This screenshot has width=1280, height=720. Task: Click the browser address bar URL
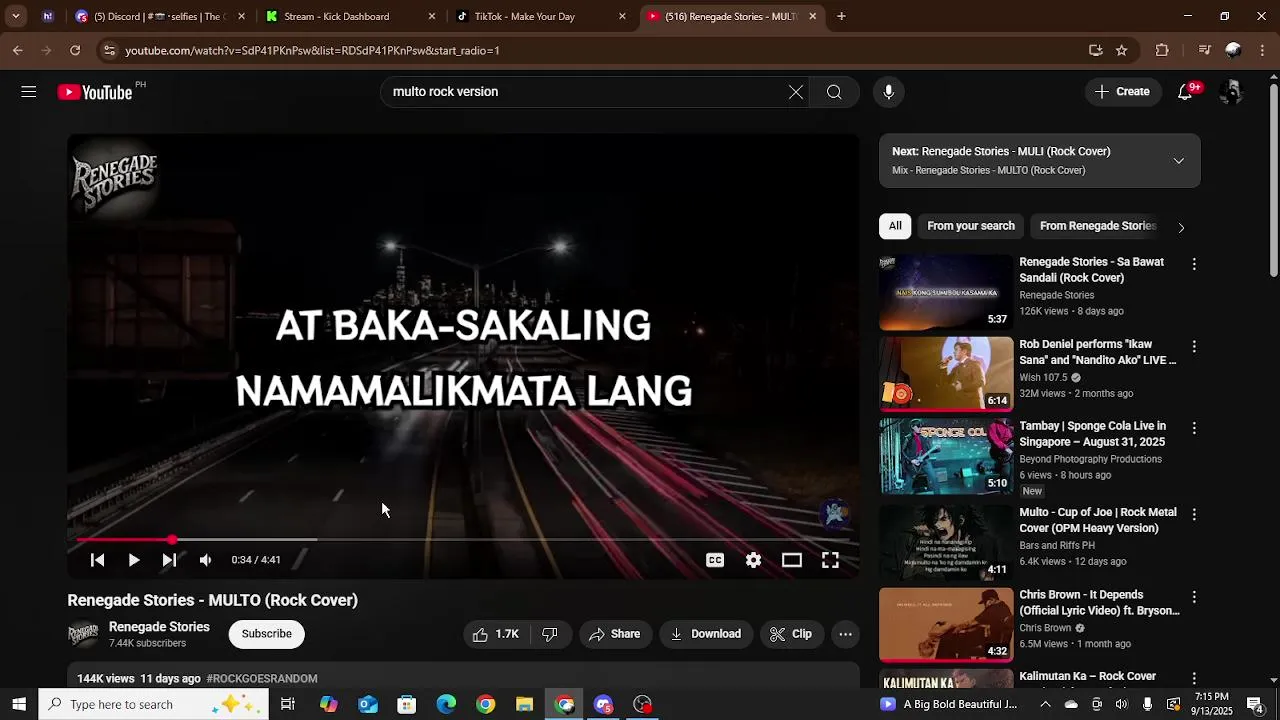tap(312, 50)
